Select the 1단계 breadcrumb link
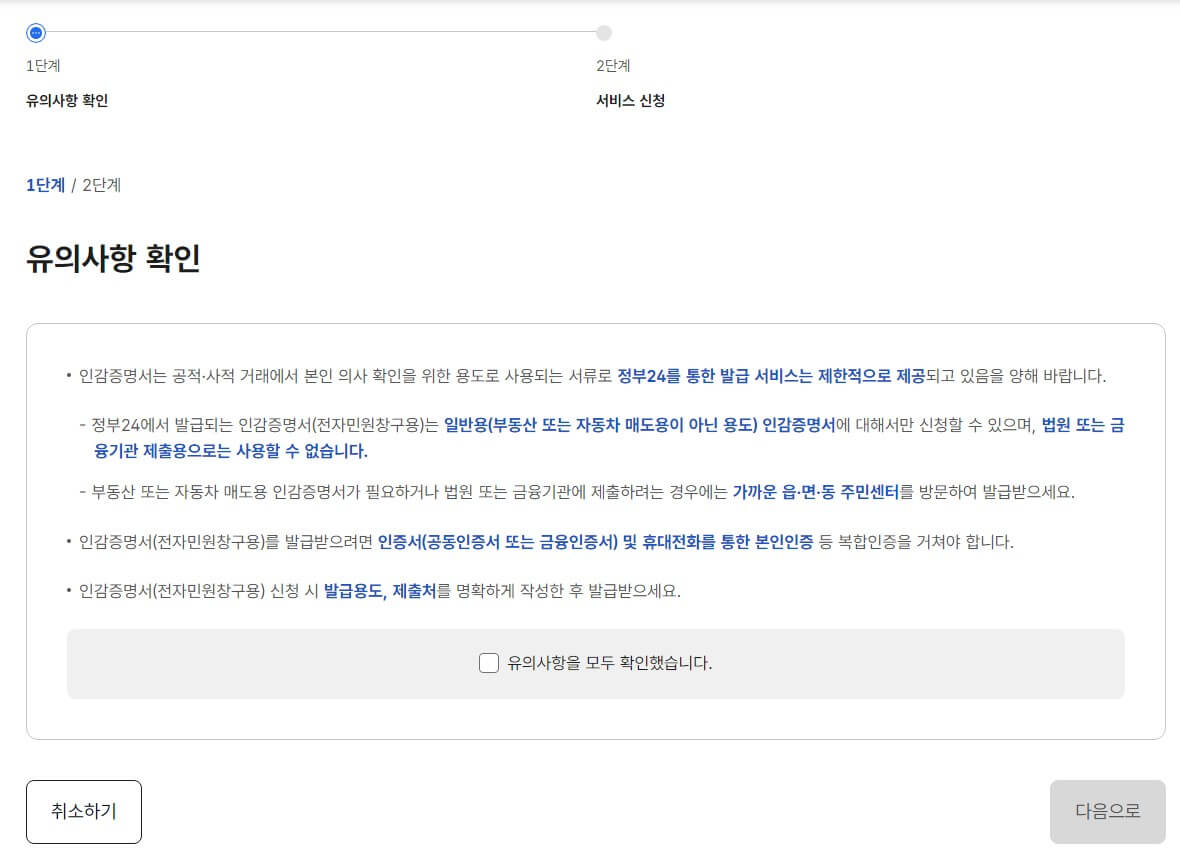Viewport: 1180px width, 852px height. 44,184
